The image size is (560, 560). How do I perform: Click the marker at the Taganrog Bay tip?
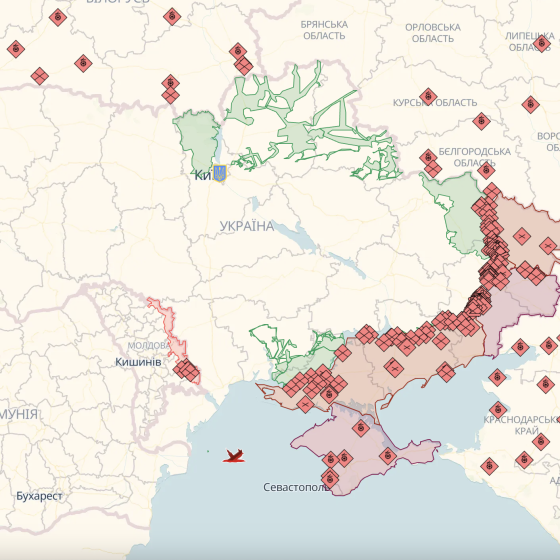(x=520, y=347)
